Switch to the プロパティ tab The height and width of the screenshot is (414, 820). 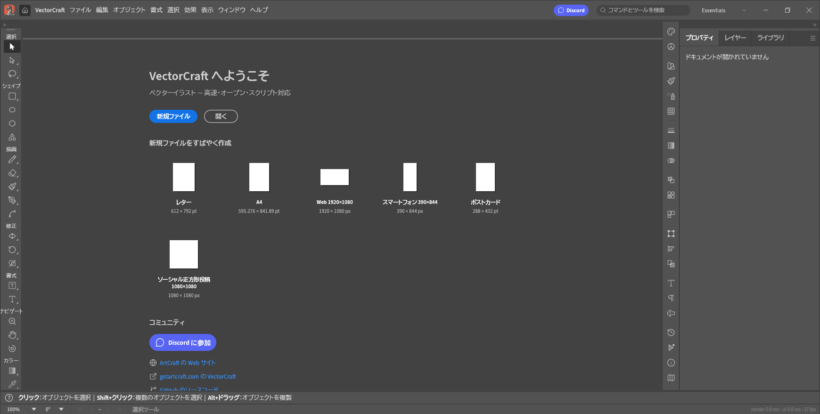click(x=699, y=38)
